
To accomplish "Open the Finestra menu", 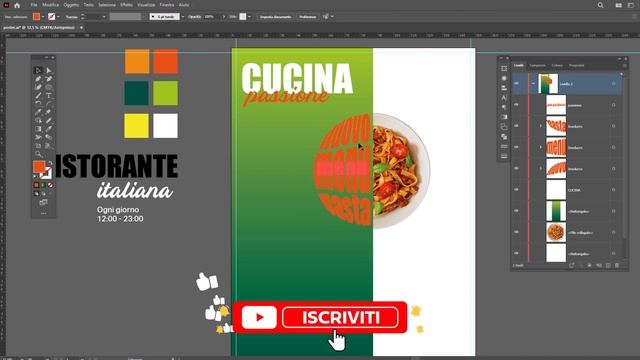I will (167, 5).
